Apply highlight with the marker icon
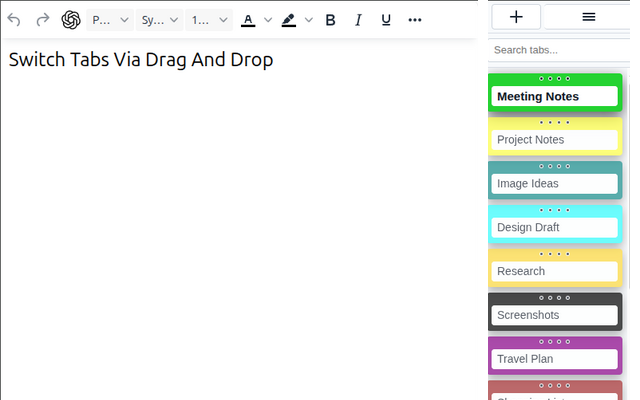Viewport: 640px width, 400px height. (289, 20)
